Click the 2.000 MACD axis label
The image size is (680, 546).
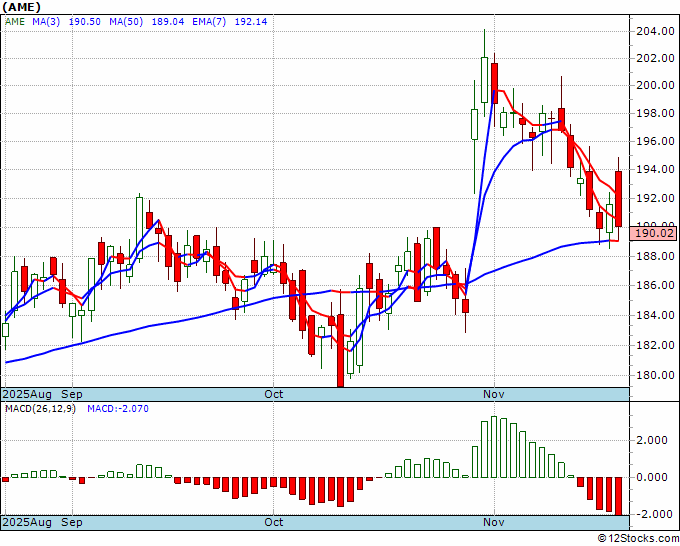(652, 441)
